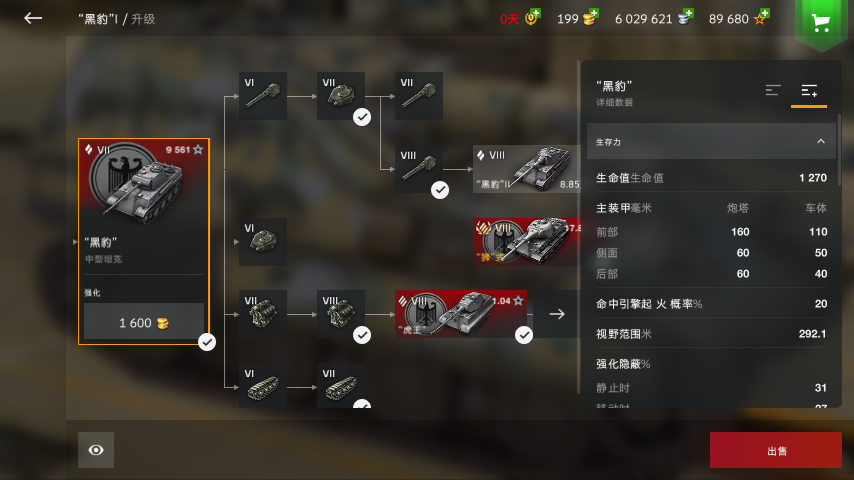Viewport: 854px width, 480px height.
Task: Click the red 出售 sell button
Action: click(x=776, y=450)
